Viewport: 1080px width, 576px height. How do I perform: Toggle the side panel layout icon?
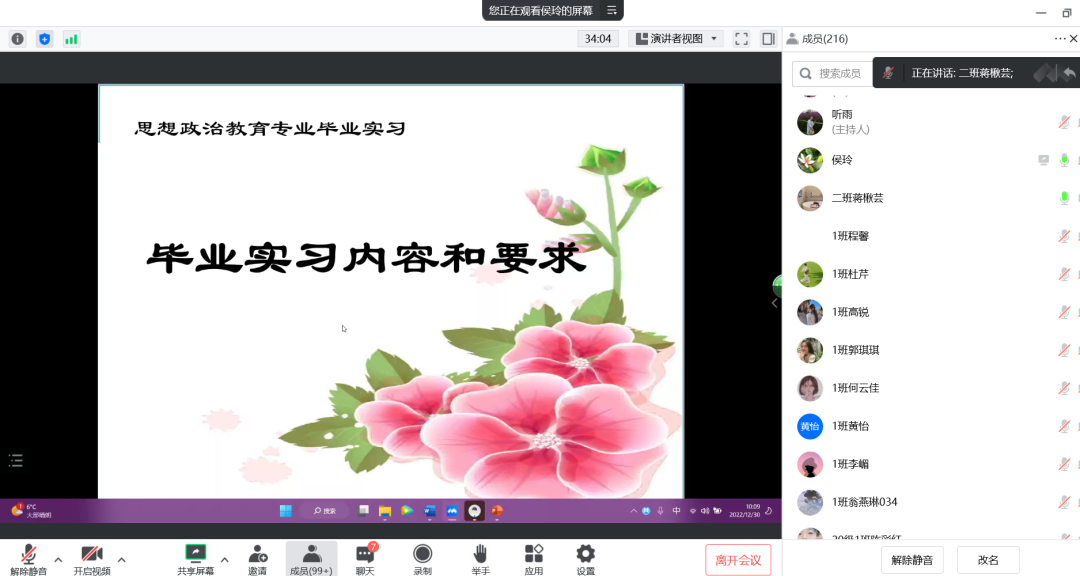click(x=768, y=39)
